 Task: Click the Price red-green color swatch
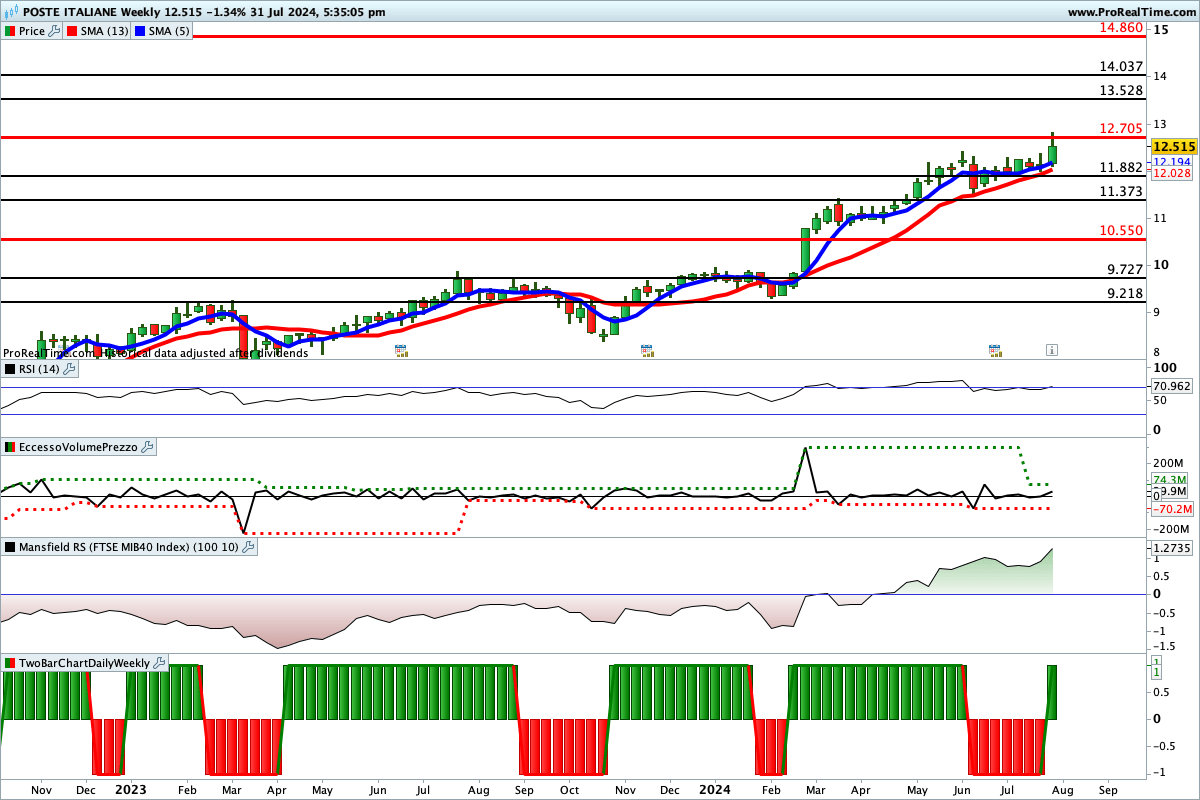click(x=10, y=31)
